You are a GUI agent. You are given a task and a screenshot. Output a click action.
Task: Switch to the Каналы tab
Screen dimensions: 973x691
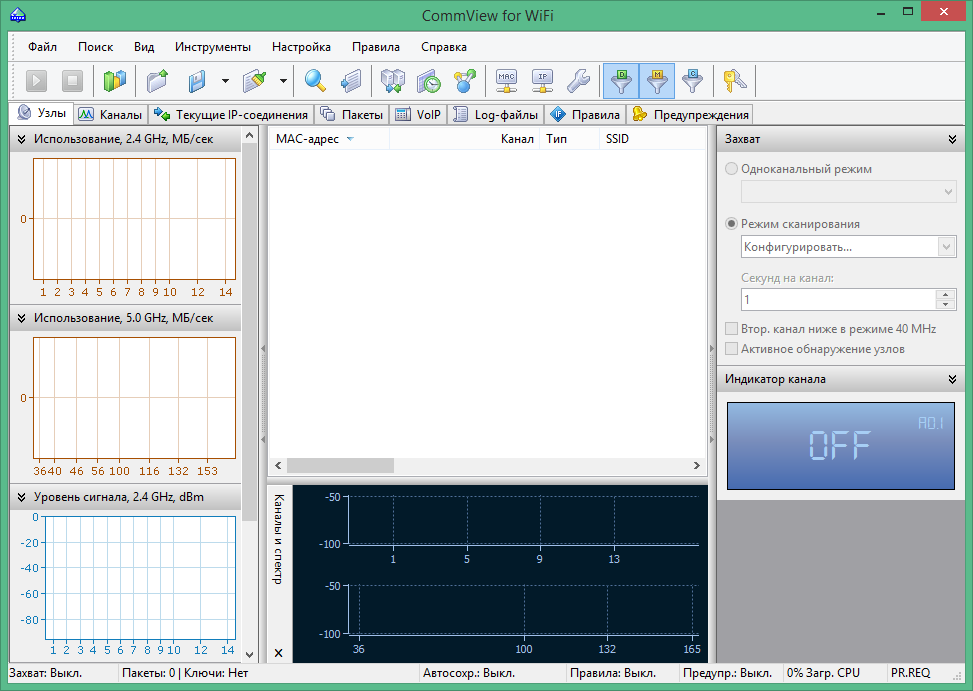pyautogui.click(x=111, y=115)
